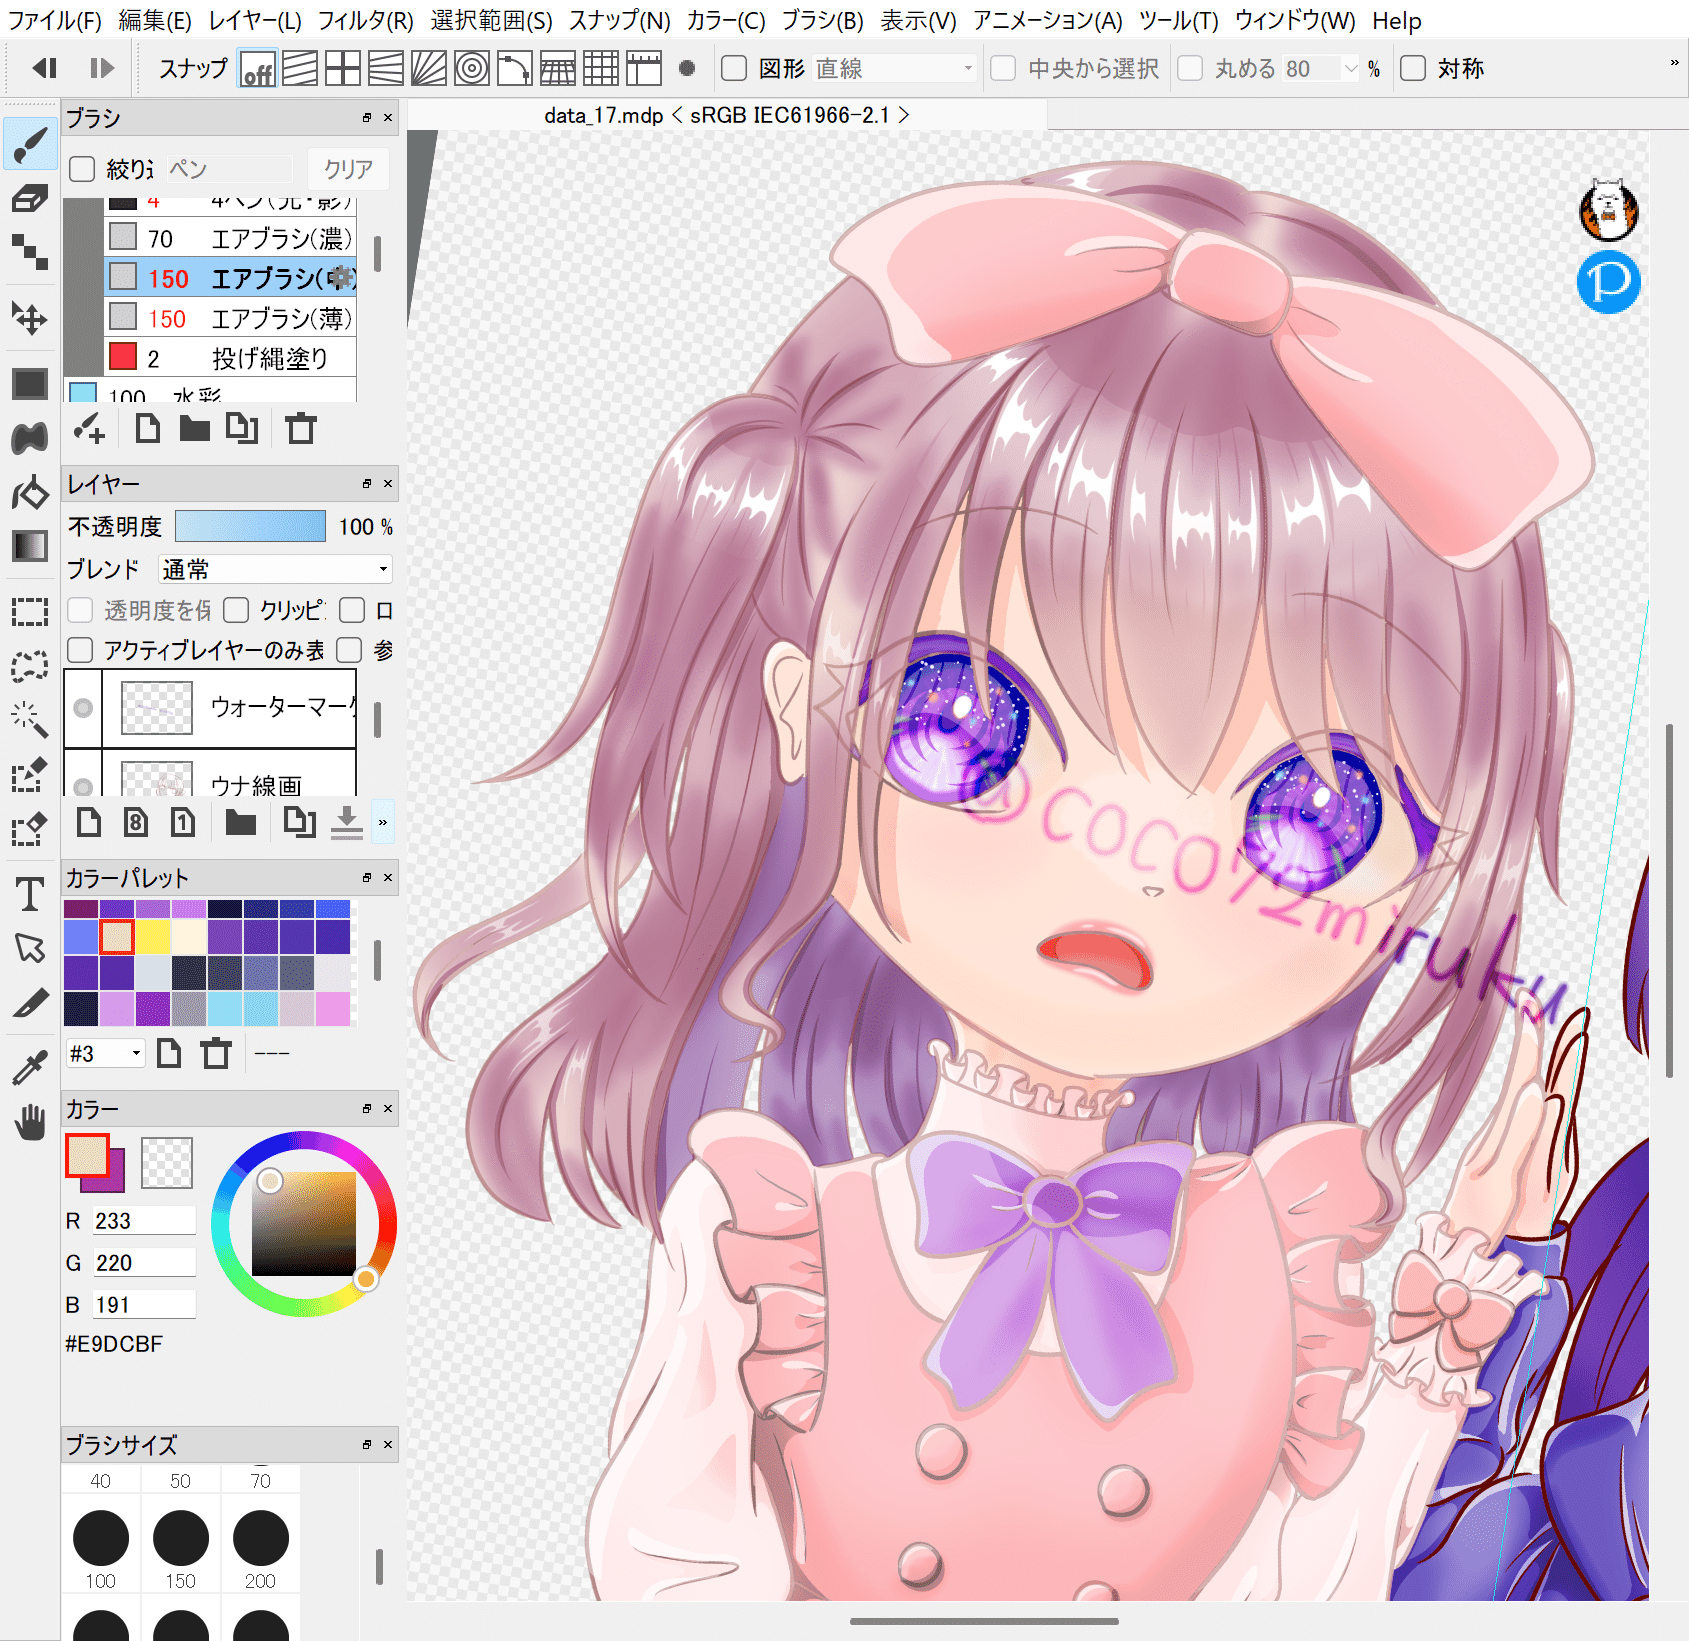Select the Hand pan tool
This screenshot has height=1641, width=1689.
pyautogui.click(x=30, y=1122)
